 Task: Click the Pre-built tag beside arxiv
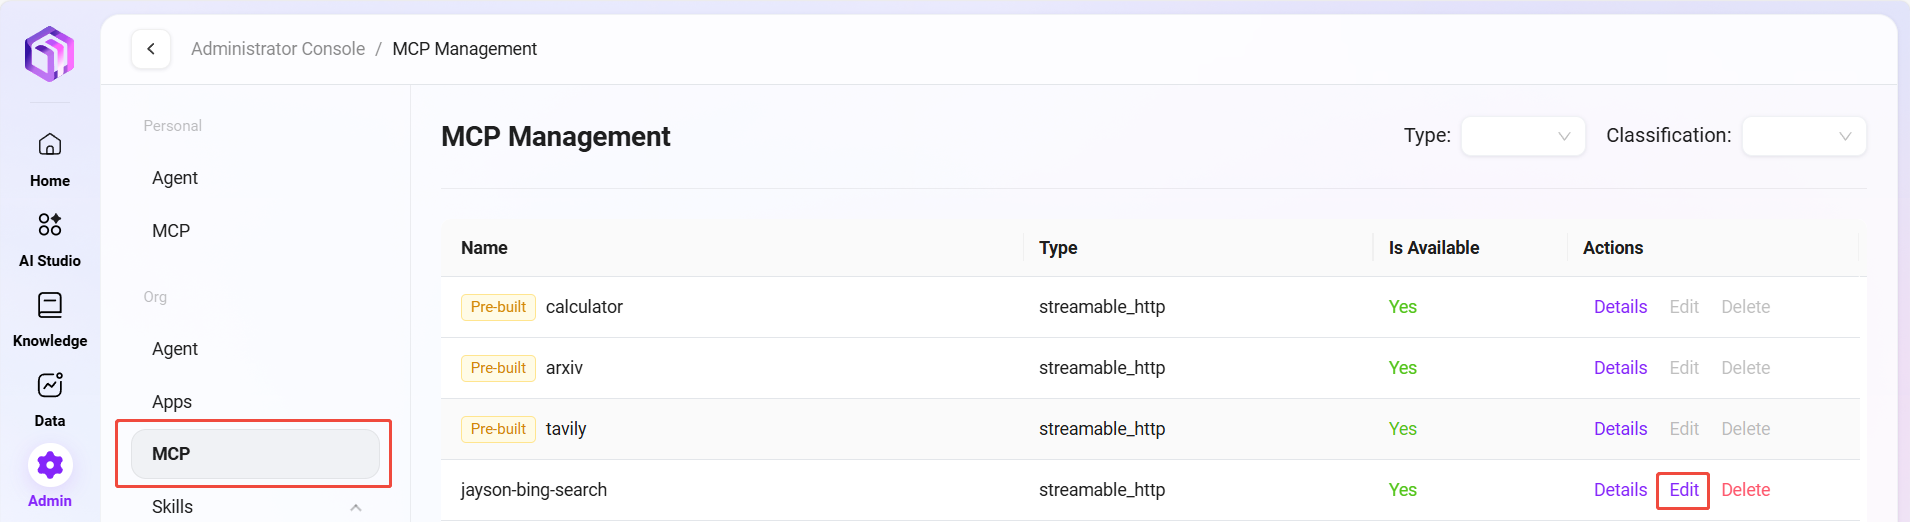pos(498,368)
